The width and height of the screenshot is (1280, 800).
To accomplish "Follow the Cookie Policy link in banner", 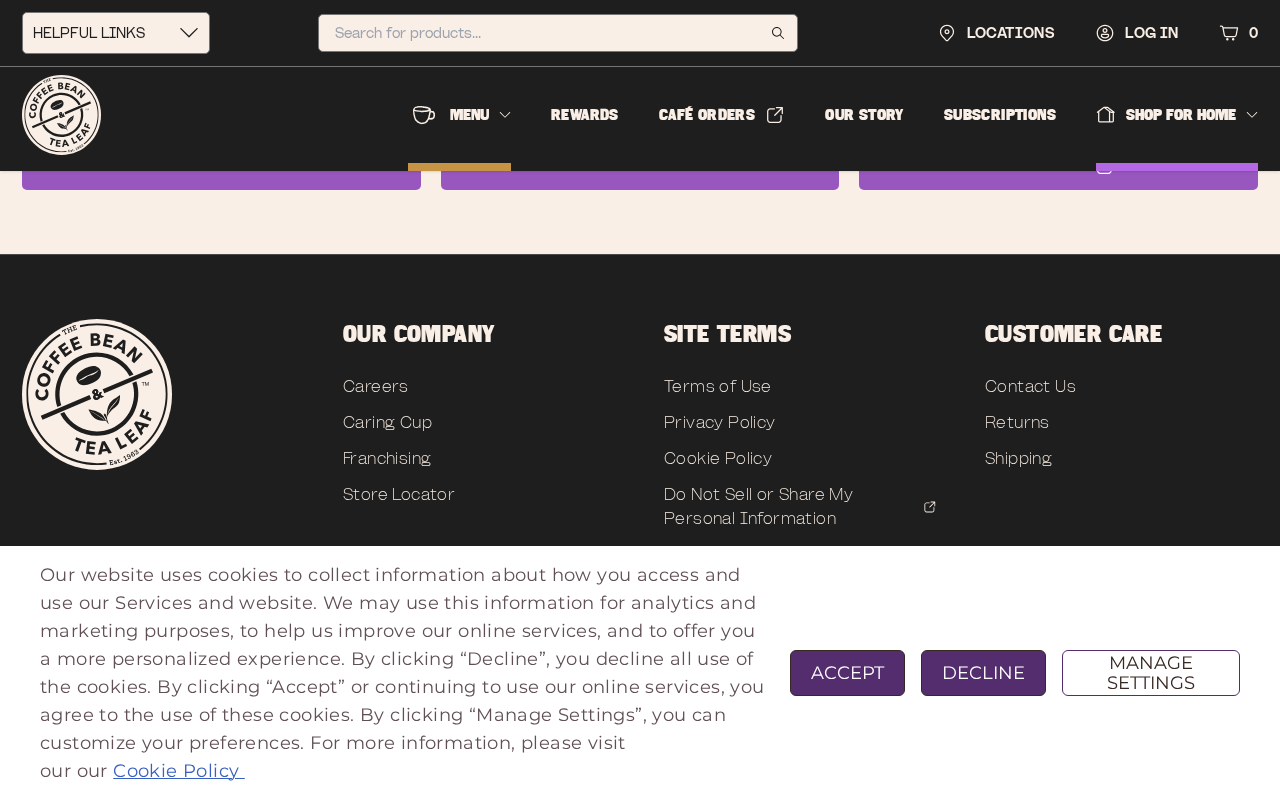I will pyautogui.click(x=178, y=771).
